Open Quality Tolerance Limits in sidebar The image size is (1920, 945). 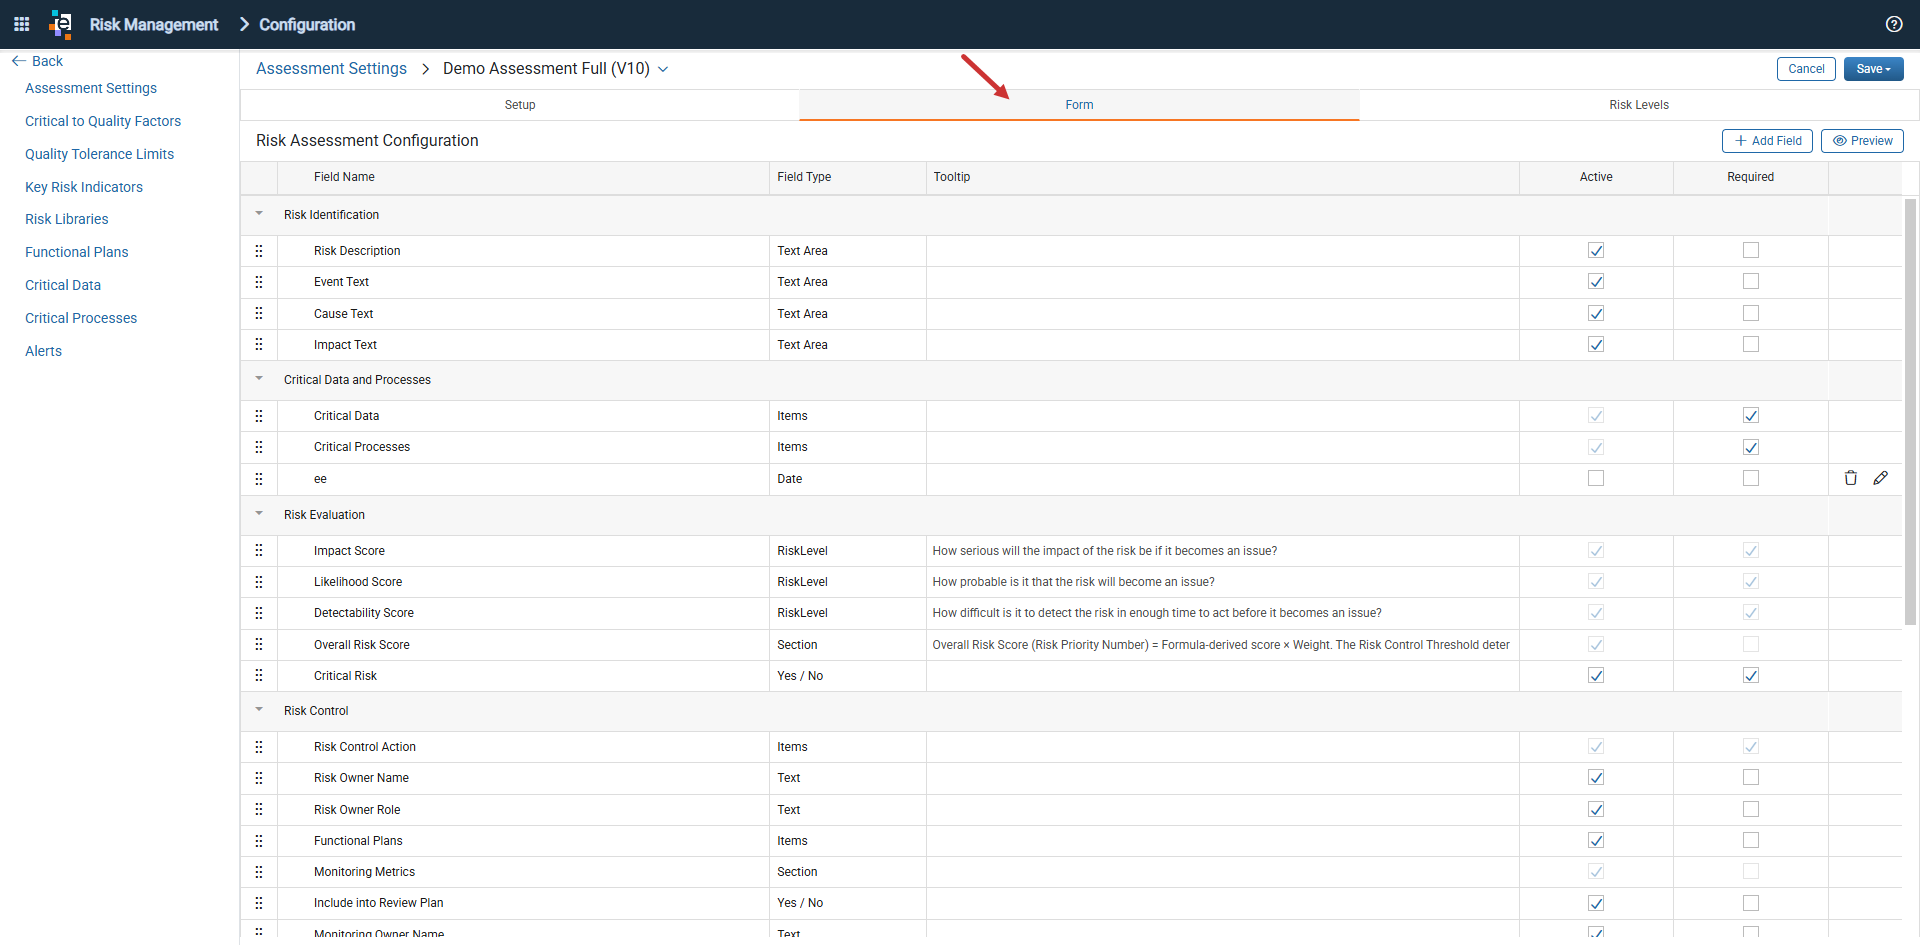[x=99, y=154]
